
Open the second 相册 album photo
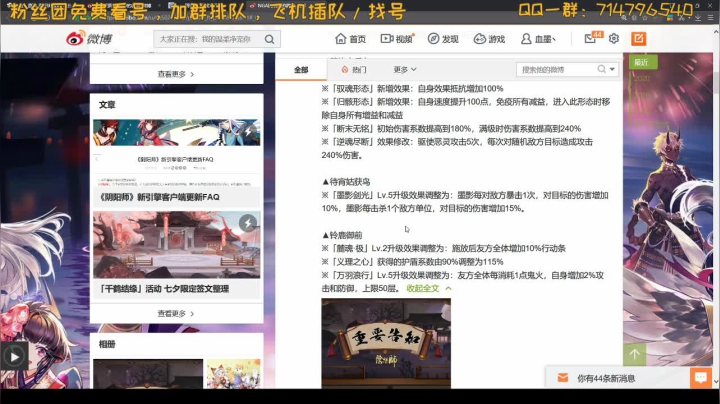tap(233, 374)
